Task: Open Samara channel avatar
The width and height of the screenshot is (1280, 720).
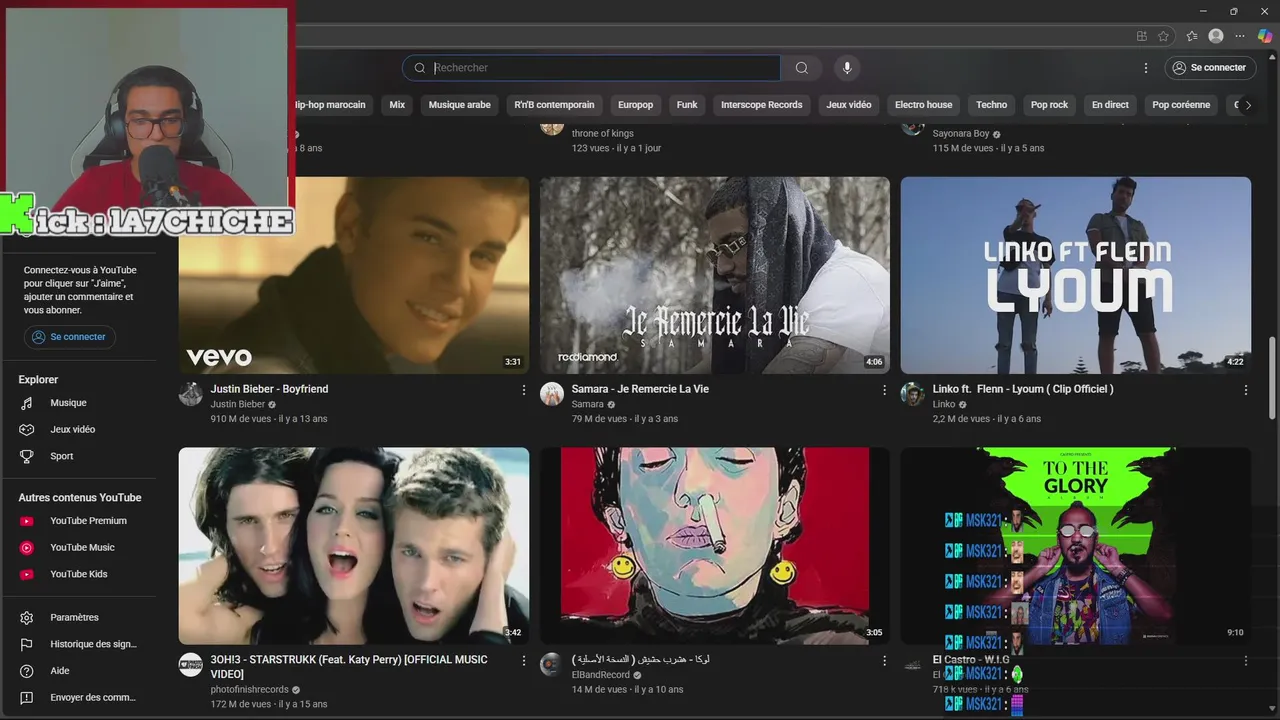Action: pyautogui.click(x=552, y=394)
